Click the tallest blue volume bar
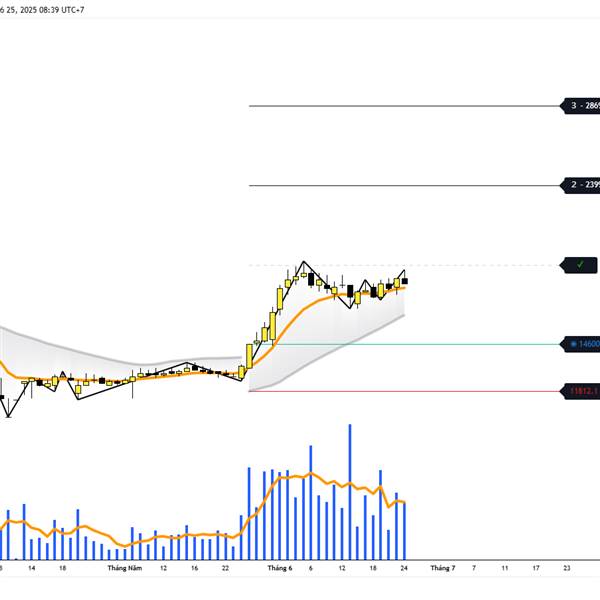600x600 pixels. [x=350, y=492]
